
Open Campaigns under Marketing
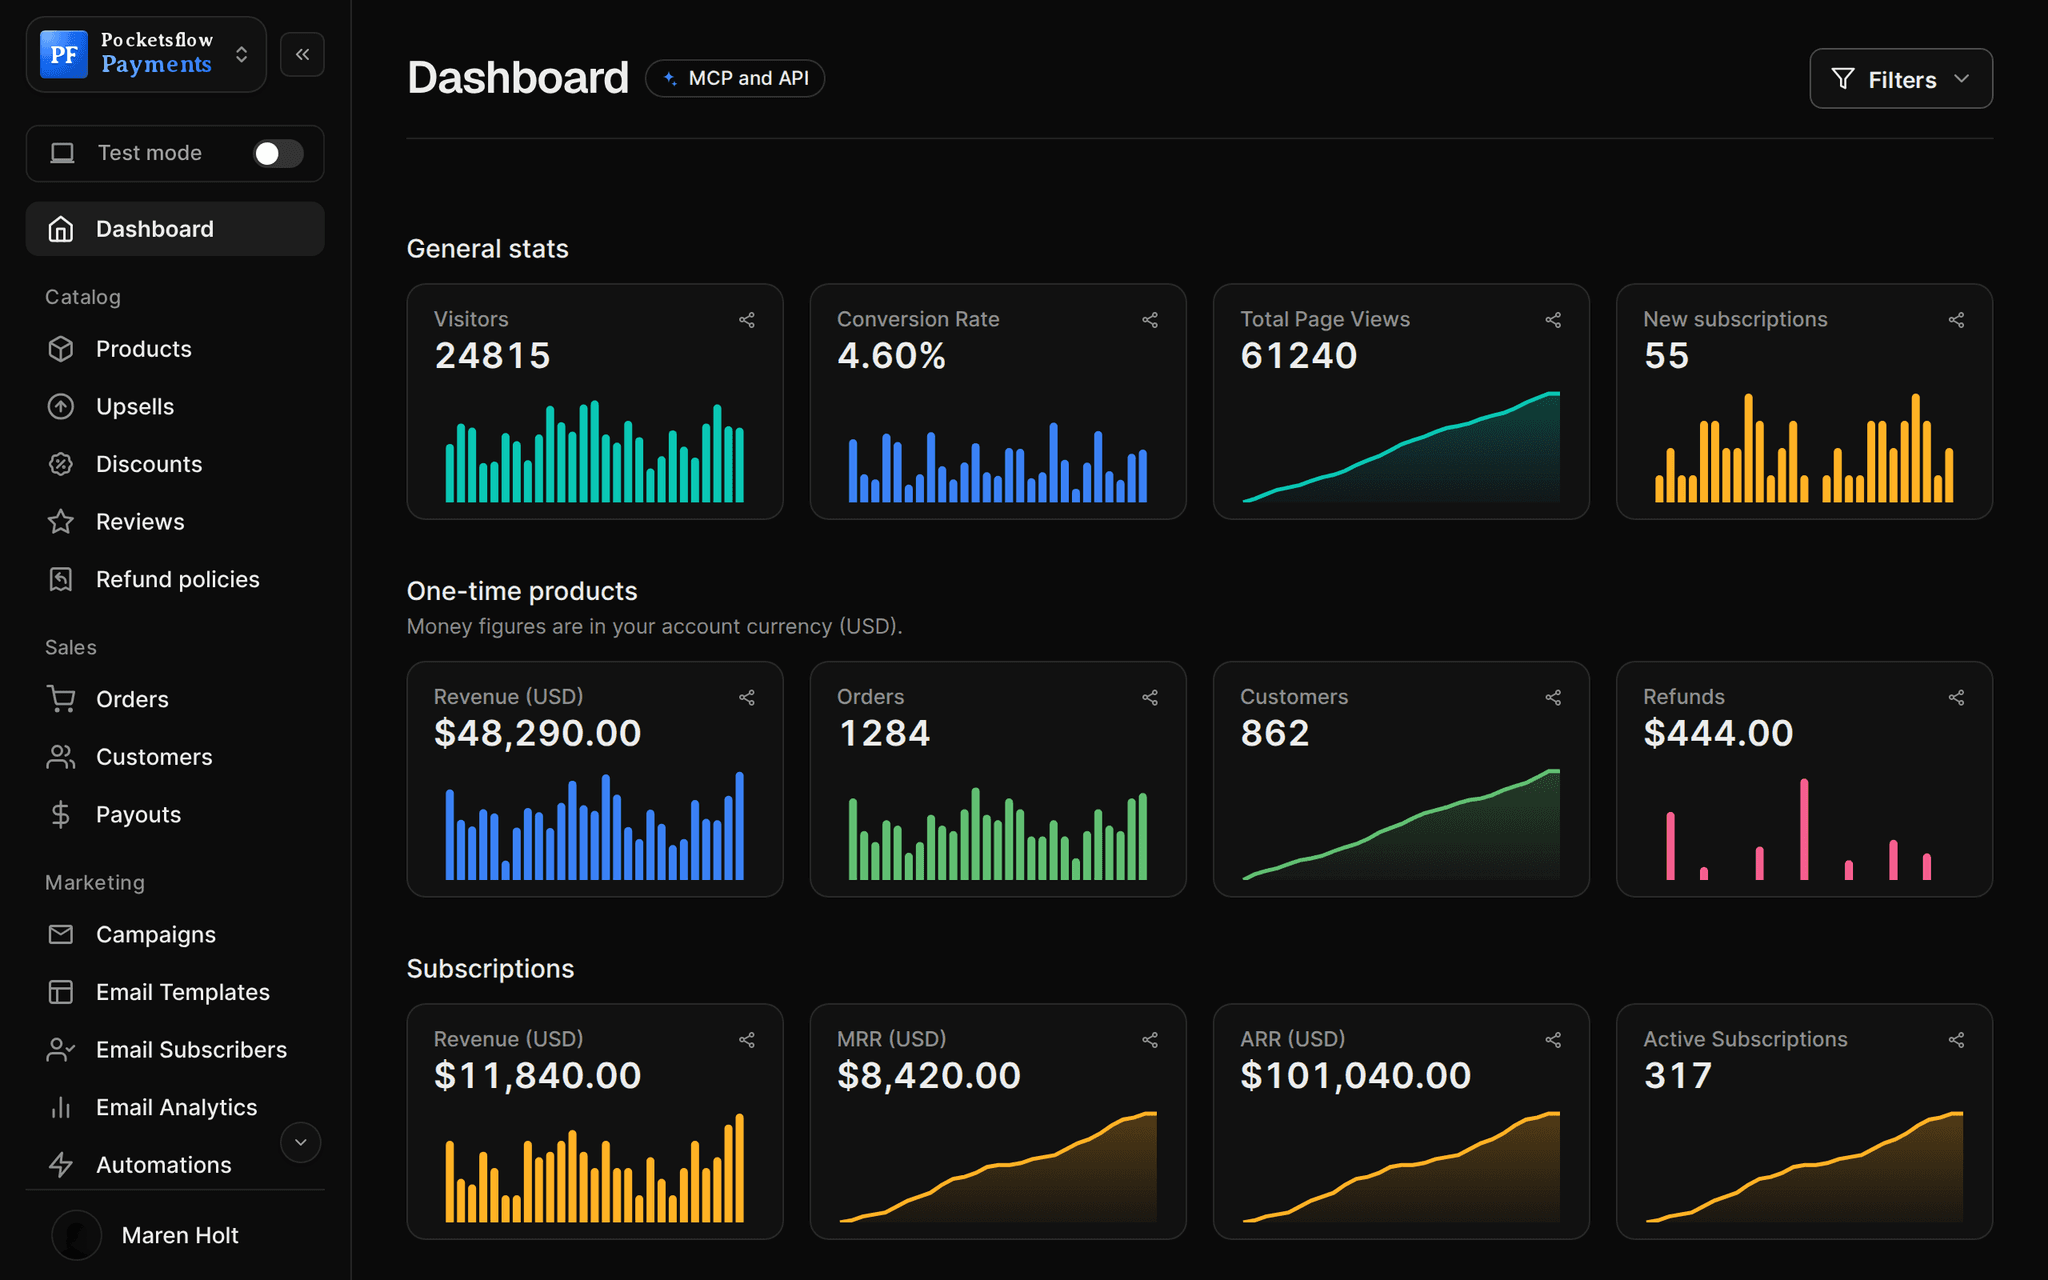175,934
